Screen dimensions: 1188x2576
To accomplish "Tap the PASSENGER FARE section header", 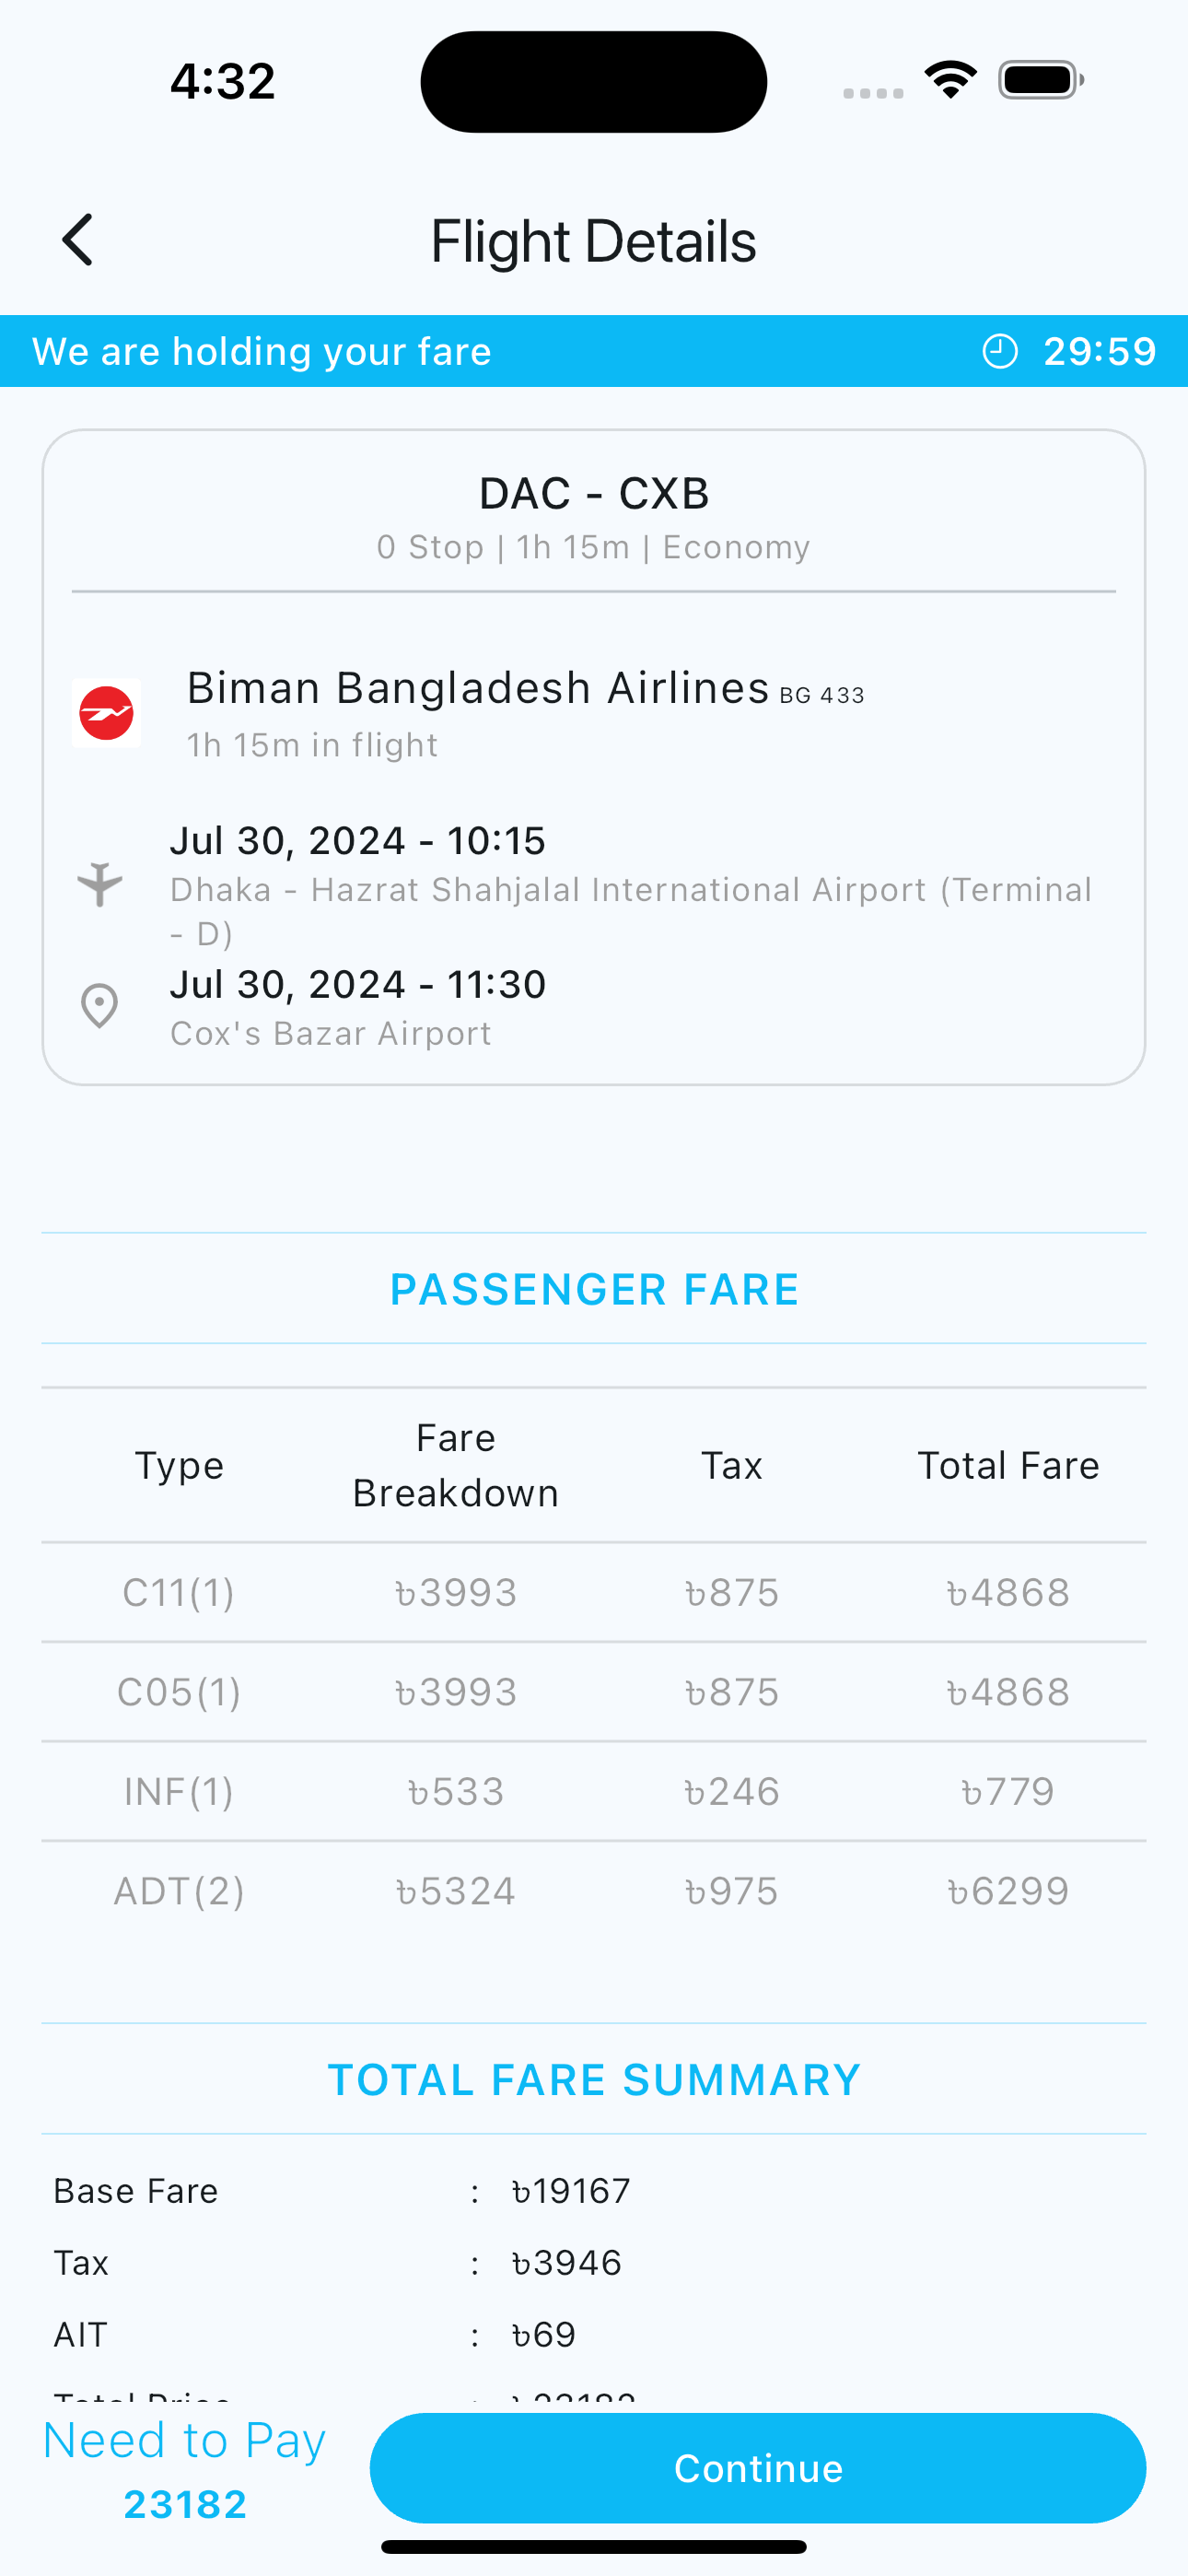I will click(594, 1288).
